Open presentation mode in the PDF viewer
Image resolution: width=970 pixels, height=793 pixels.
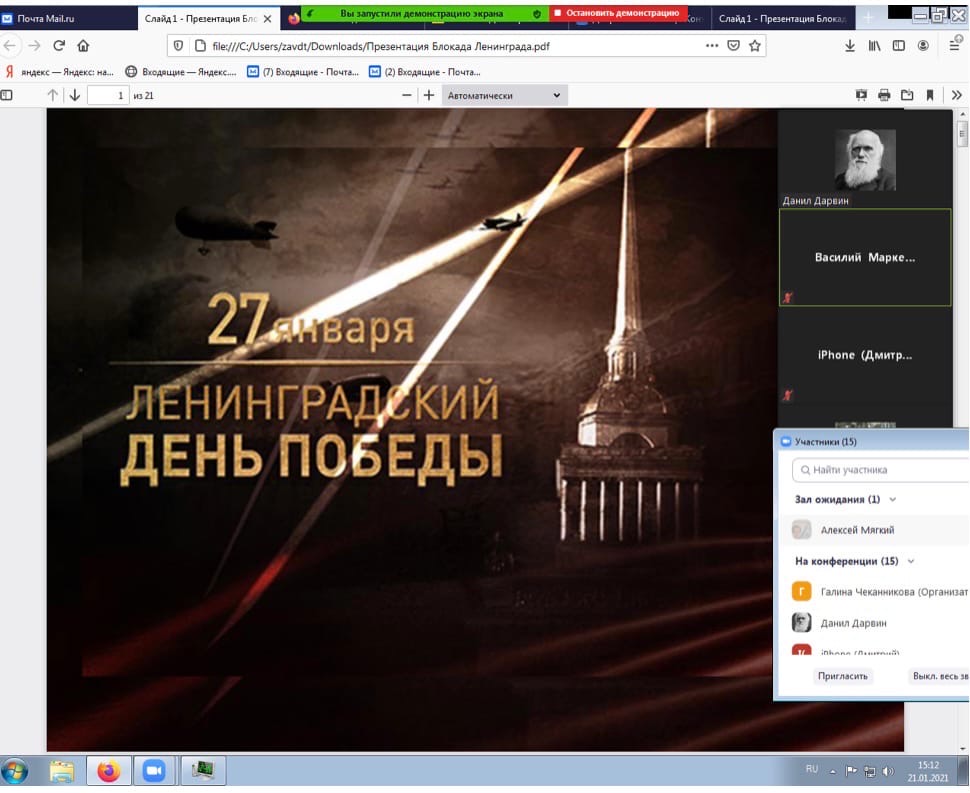click(x=860, y=94)
